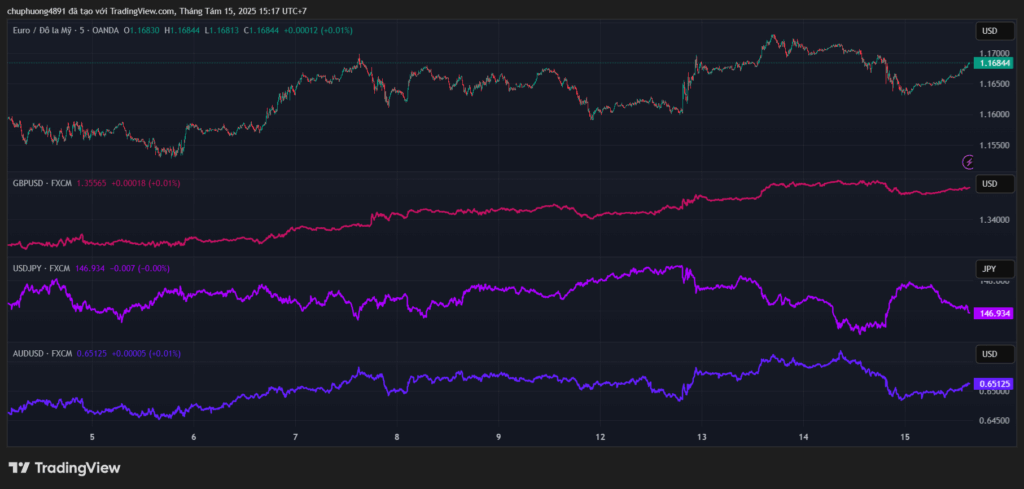Image resolution: width=1024 pixels, height=489 pixels.
Task: Click the USDJPY · FXCM legend label
Action: pos(42,268)
